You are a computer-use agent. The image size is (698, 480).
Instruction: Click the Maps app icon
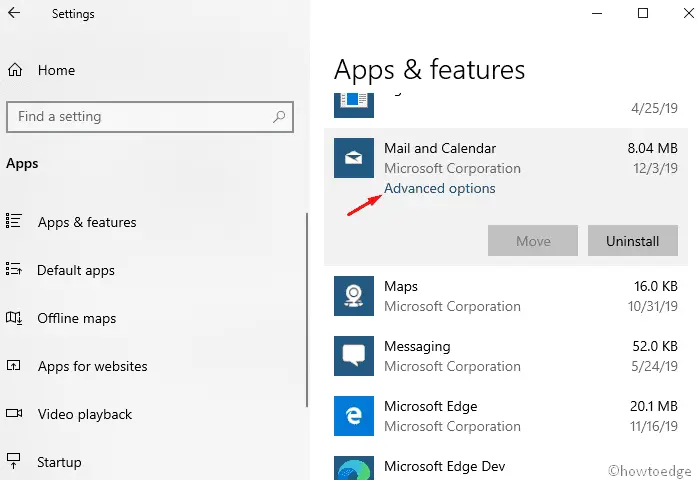tap(354, 296)
